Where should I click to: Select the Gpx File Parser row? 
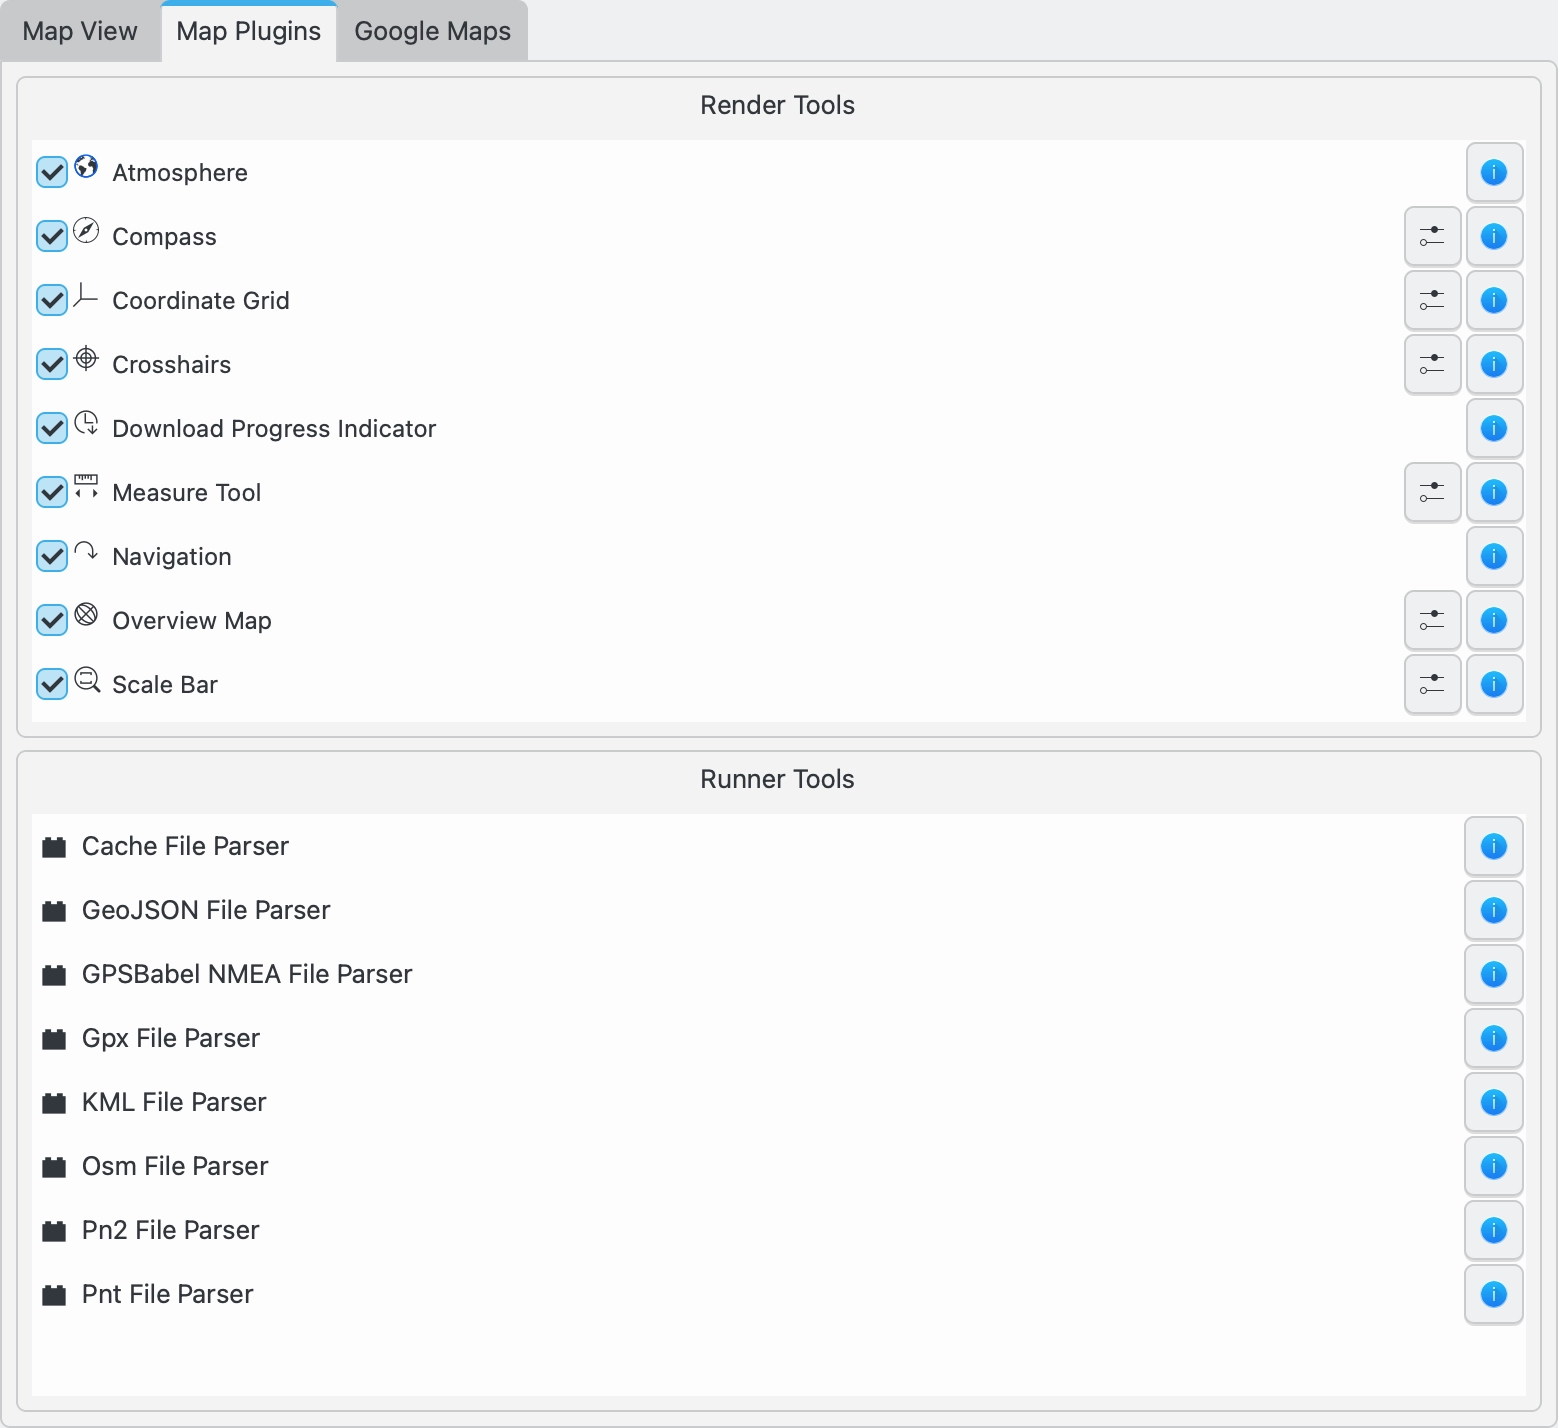(171, 1038)
